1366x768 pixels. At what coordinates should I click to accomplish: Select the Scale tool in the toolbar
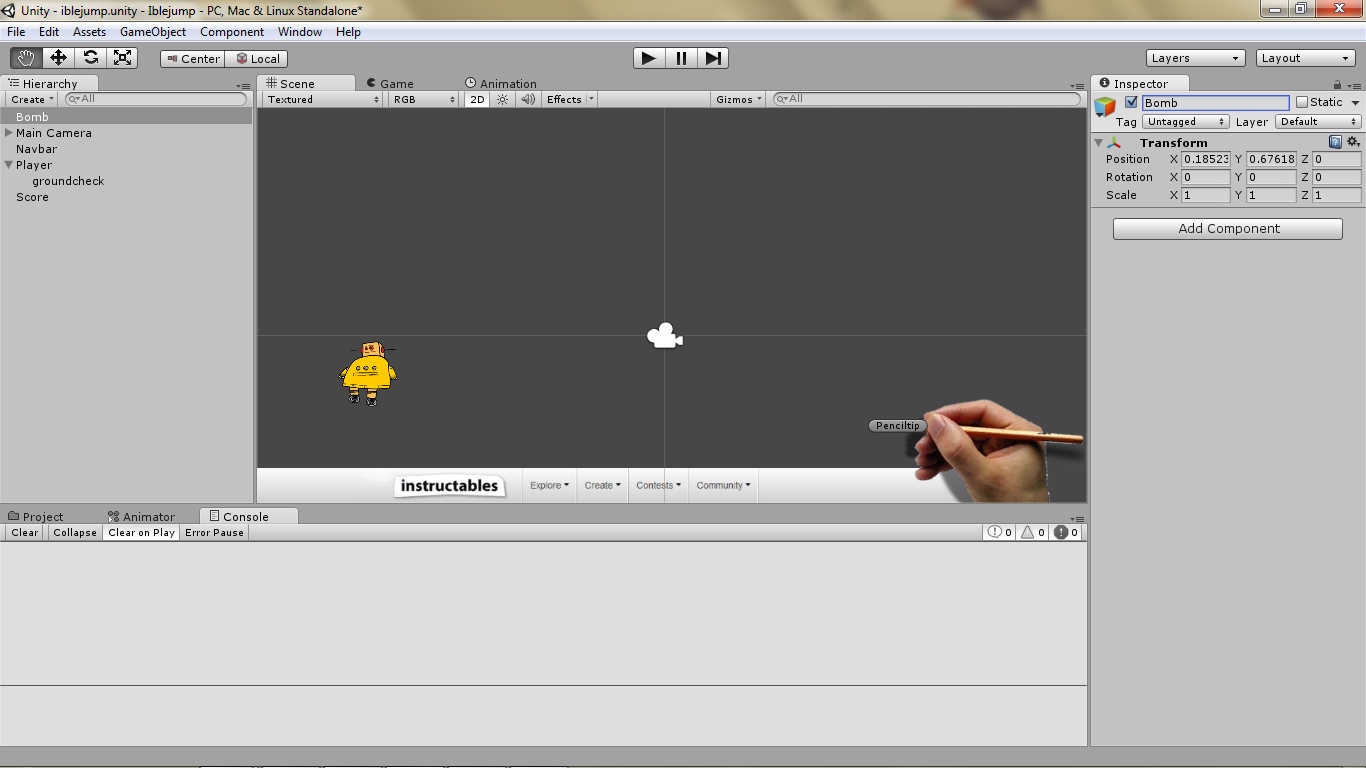pos(122,58)
